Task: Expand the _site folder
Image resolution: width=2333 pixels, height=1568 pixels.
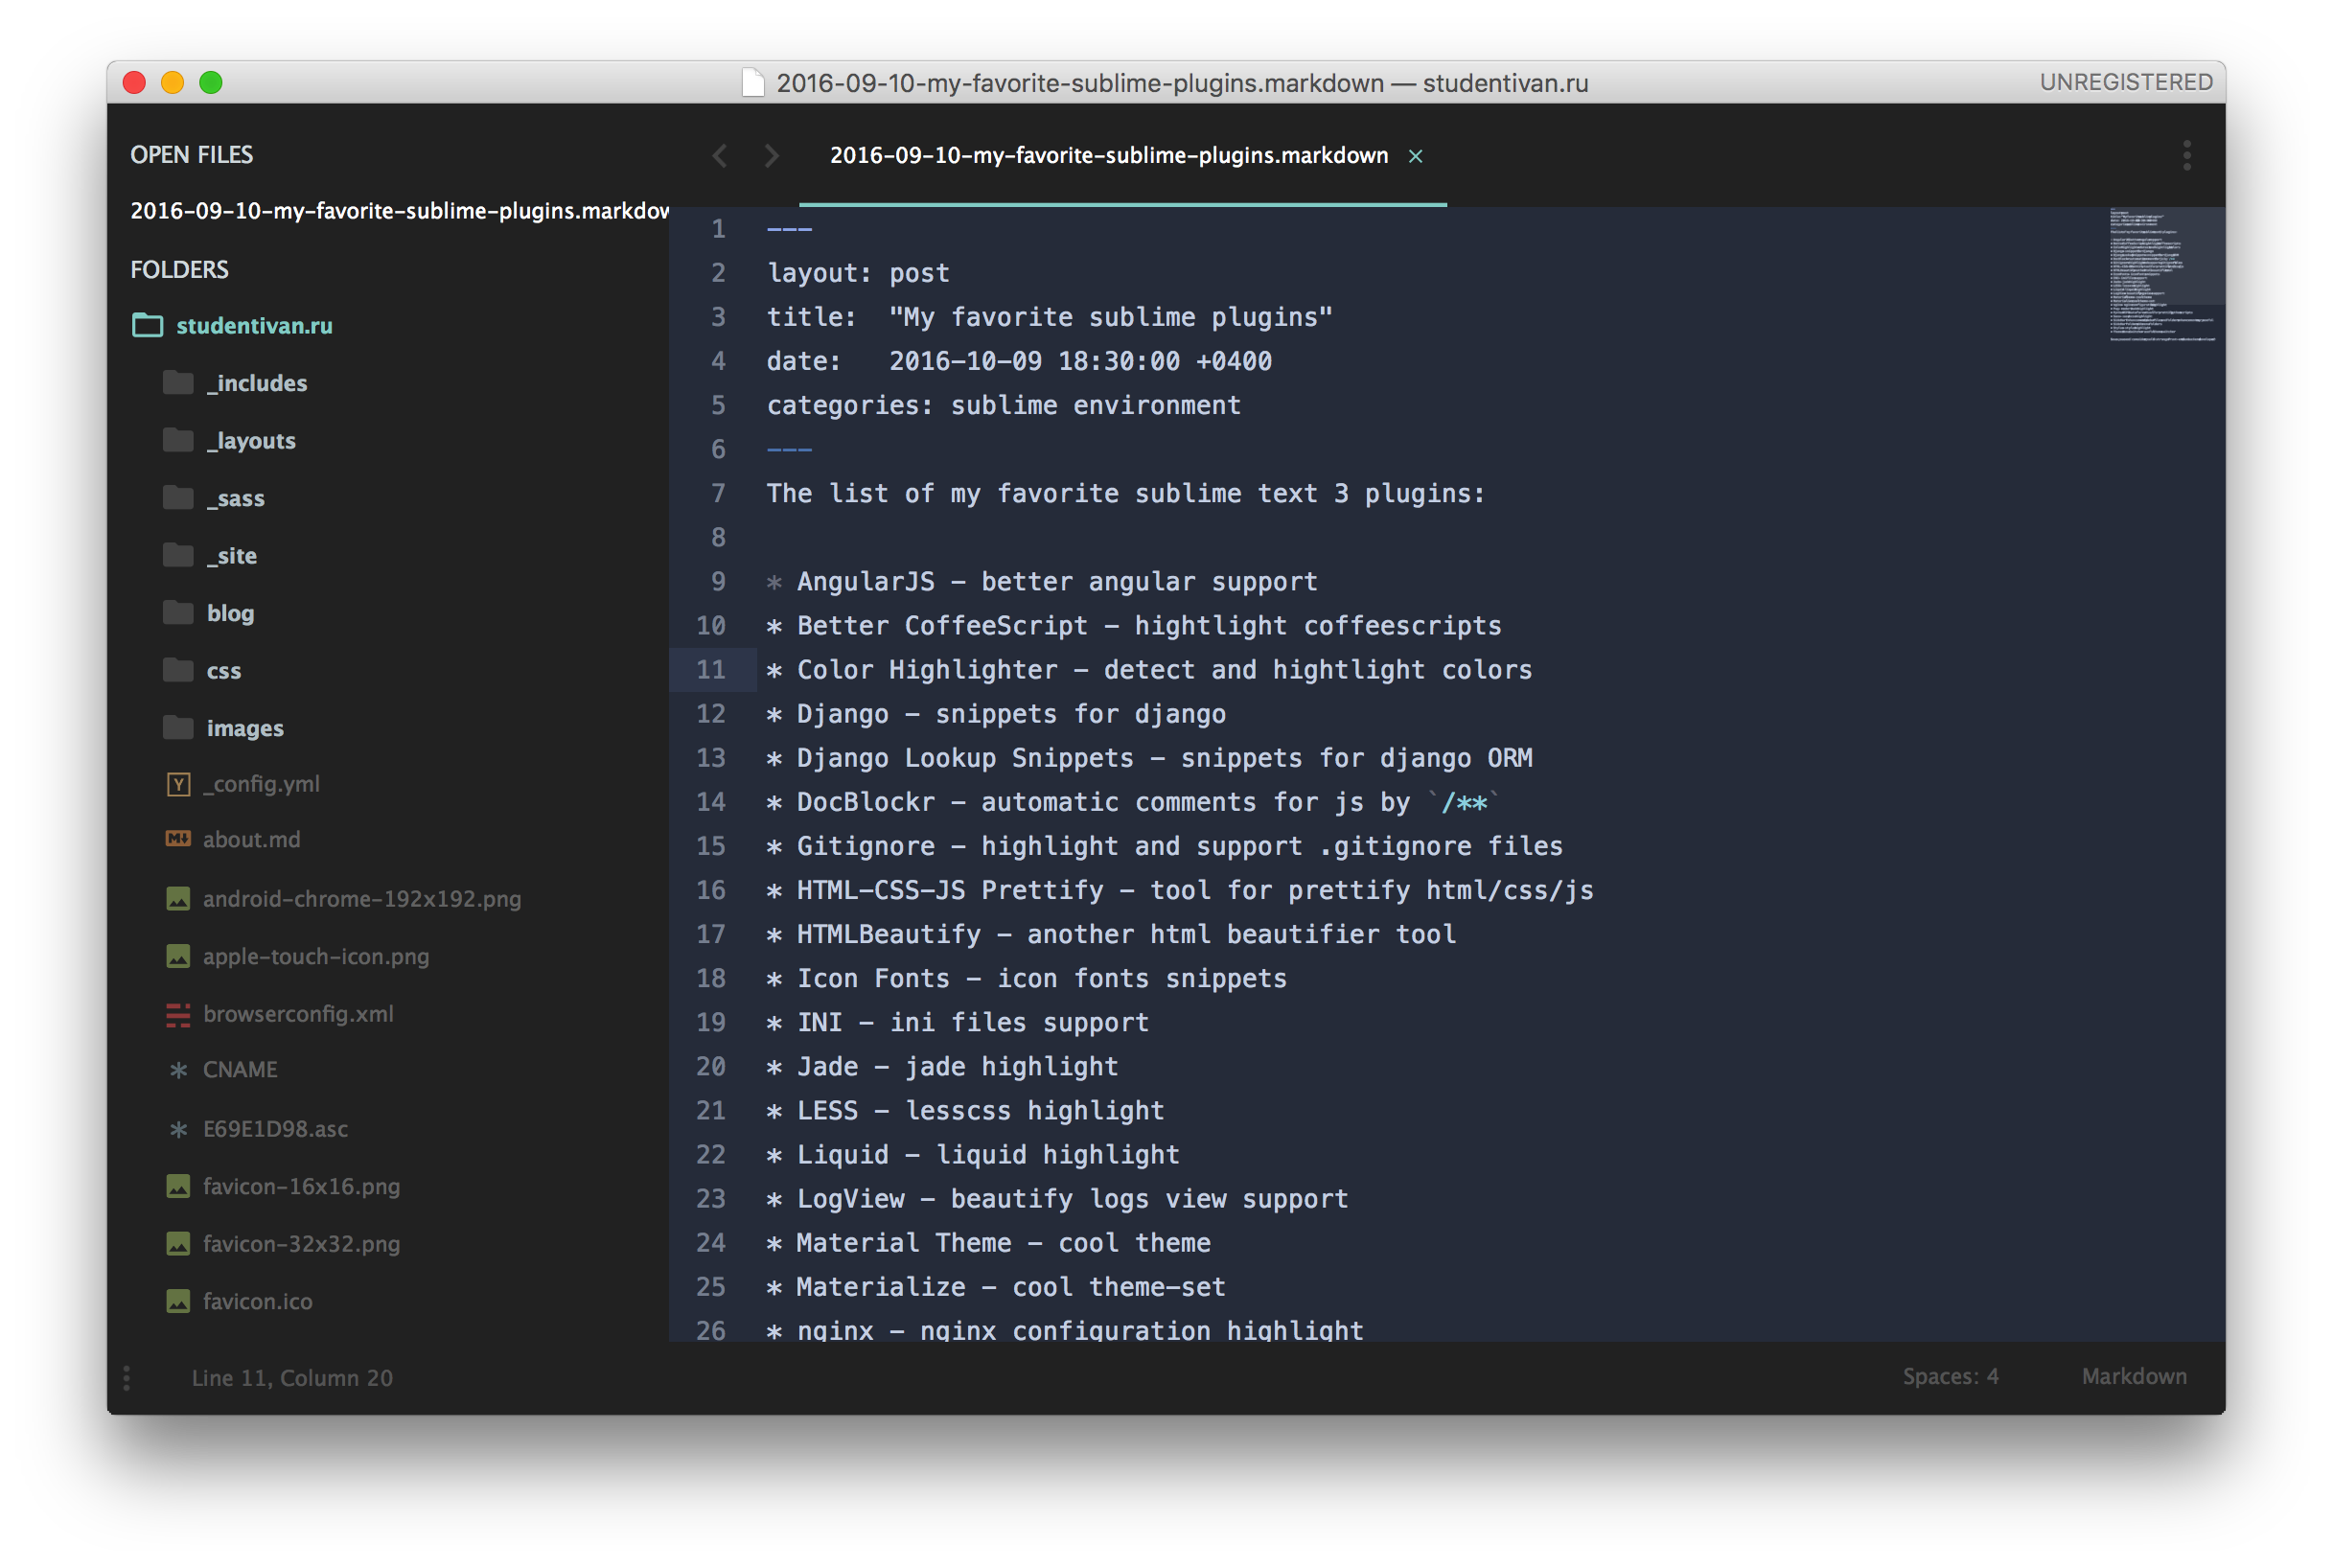Action: pos(231,556)
